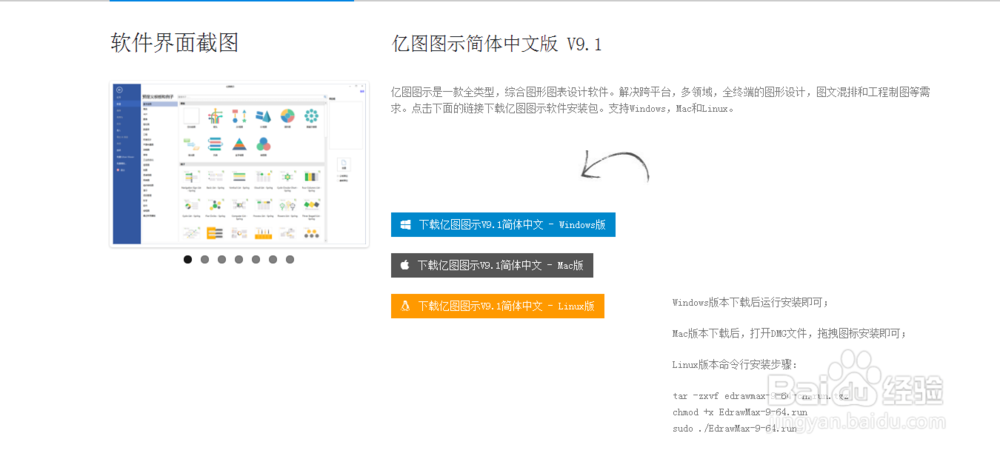Switch to the fifth carousel dot slide
1000x456 pixels.
[x=256, y=259]
